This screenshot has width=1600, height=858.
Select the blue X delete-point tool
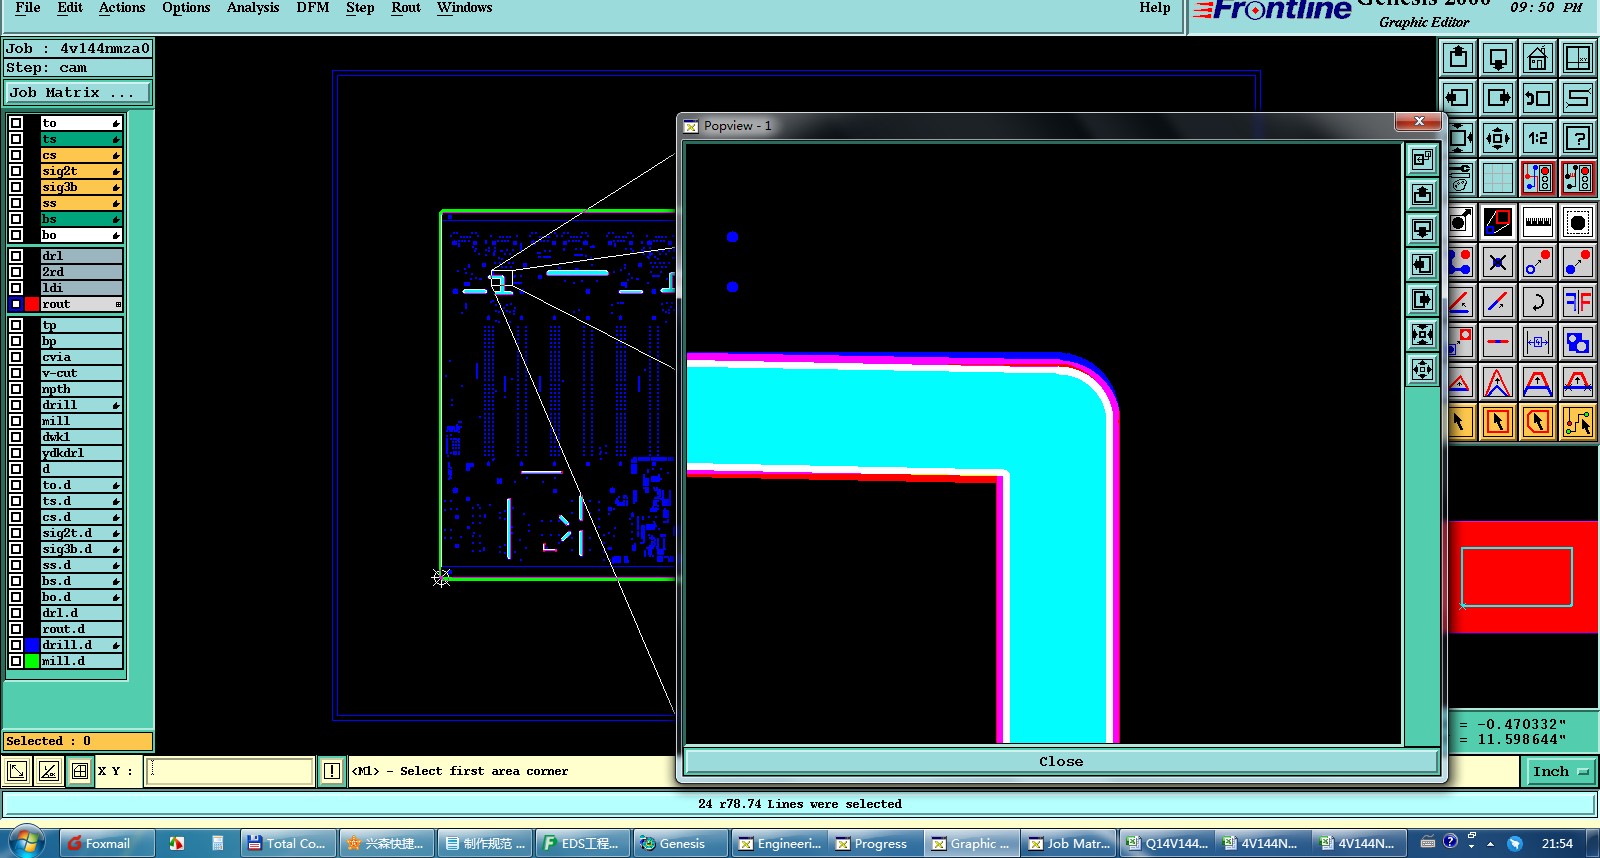[x=1498, y=262]
